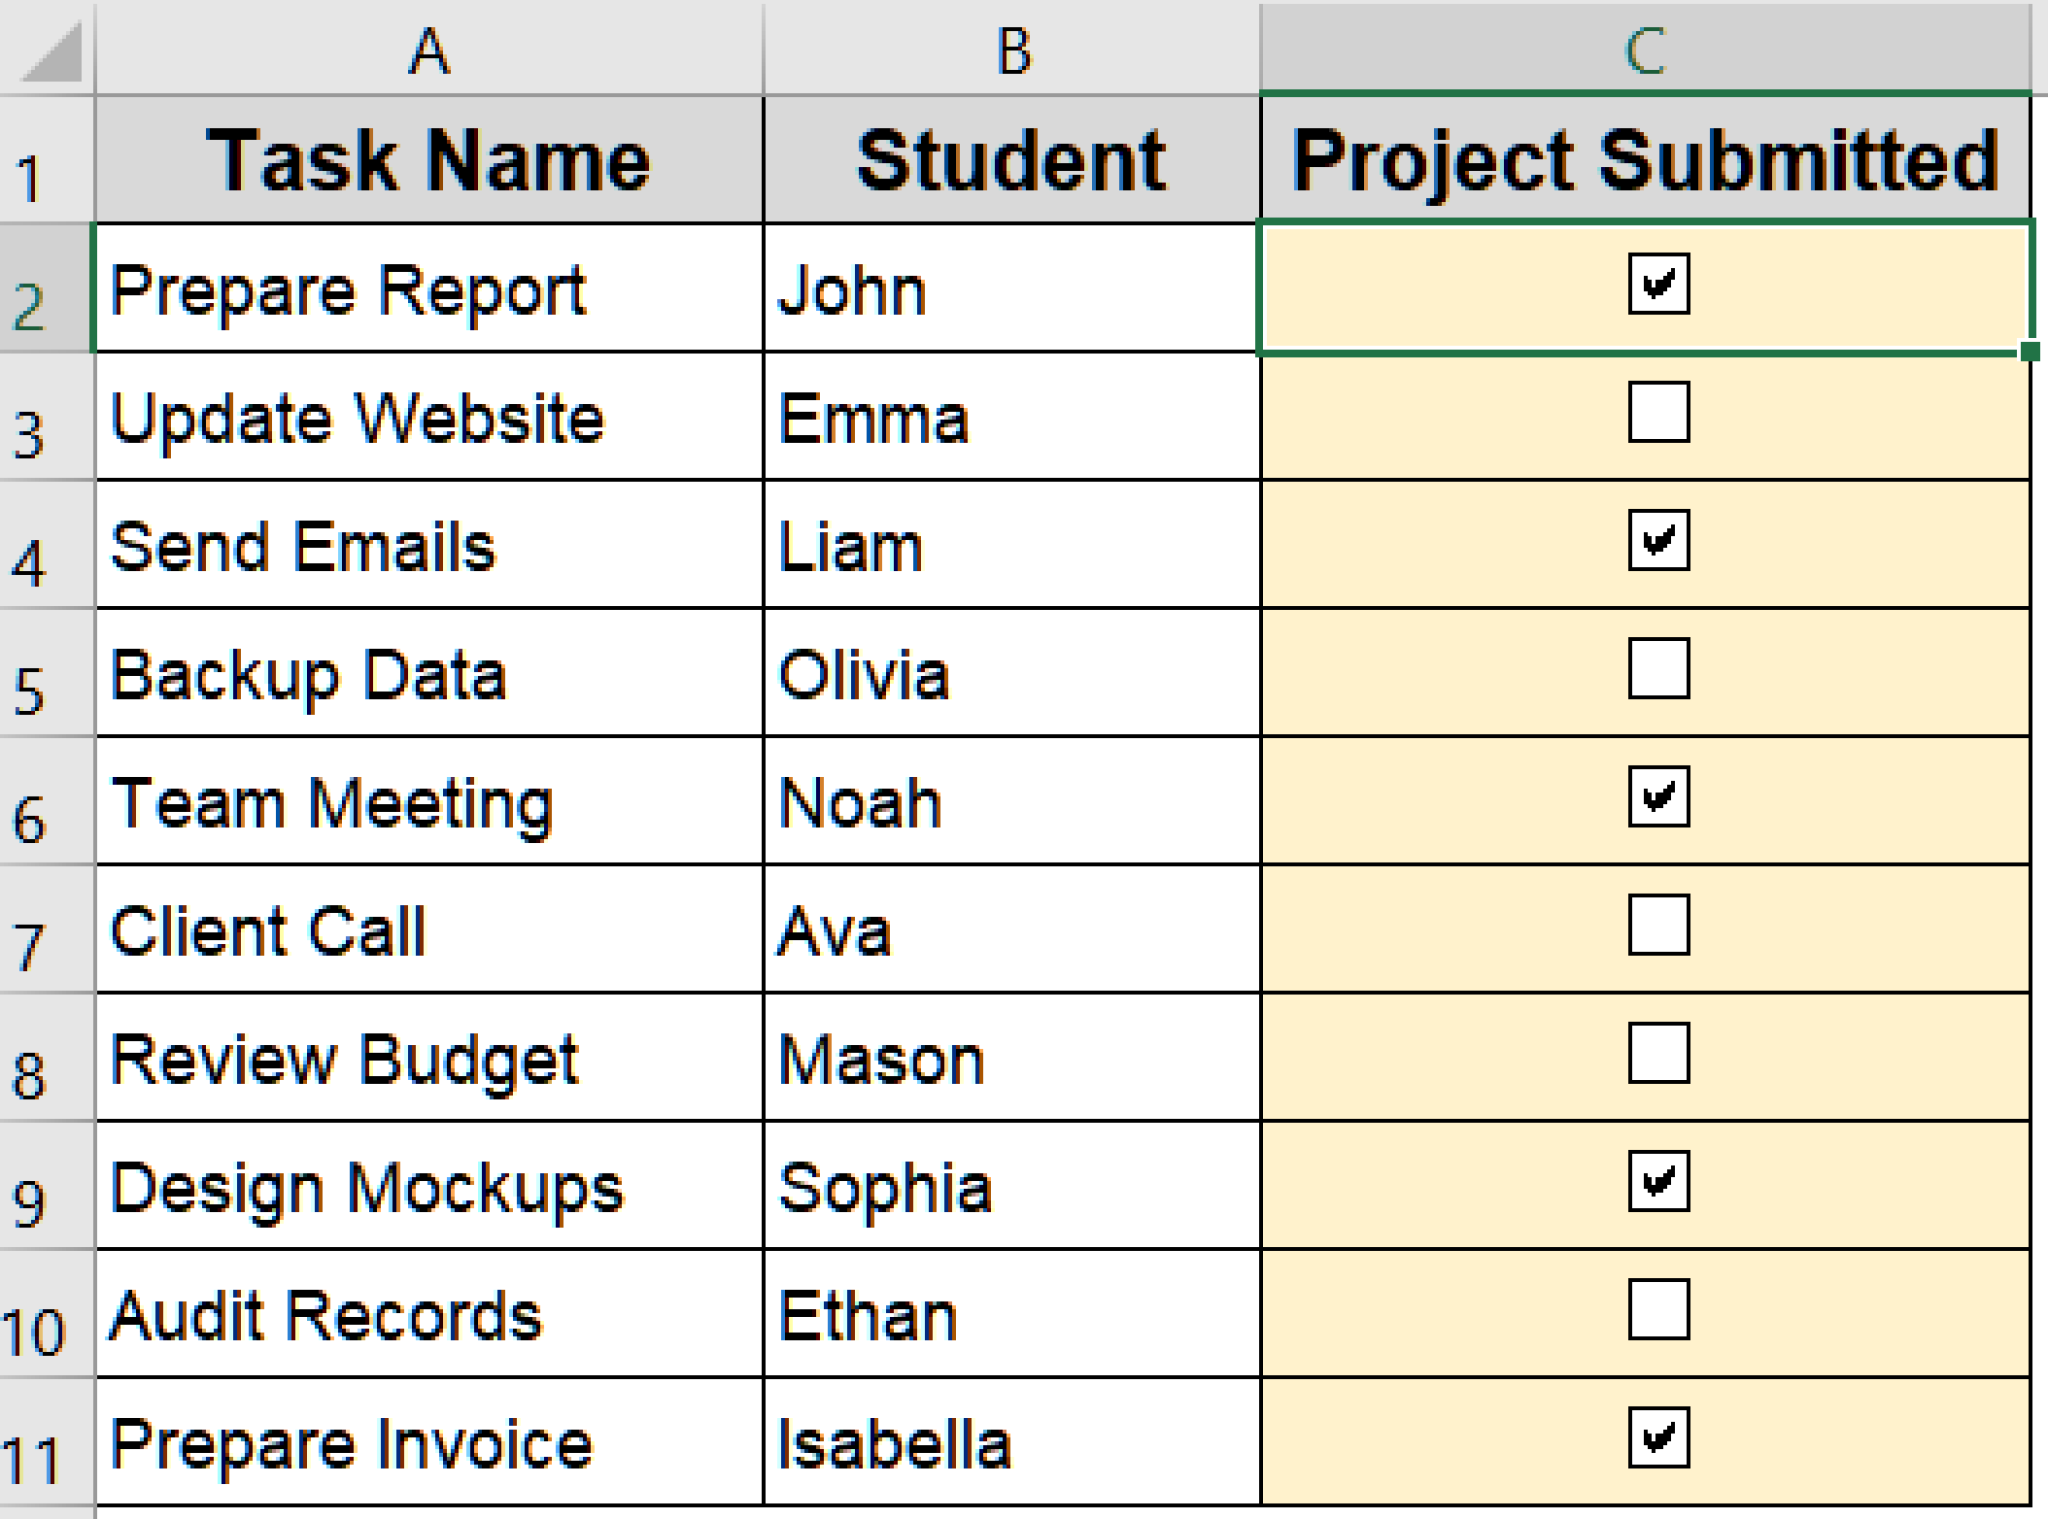Uncheck Noah's Team Meeting checkbox
This screenshot has width=2048, height=1519.
pos(1658,797)
